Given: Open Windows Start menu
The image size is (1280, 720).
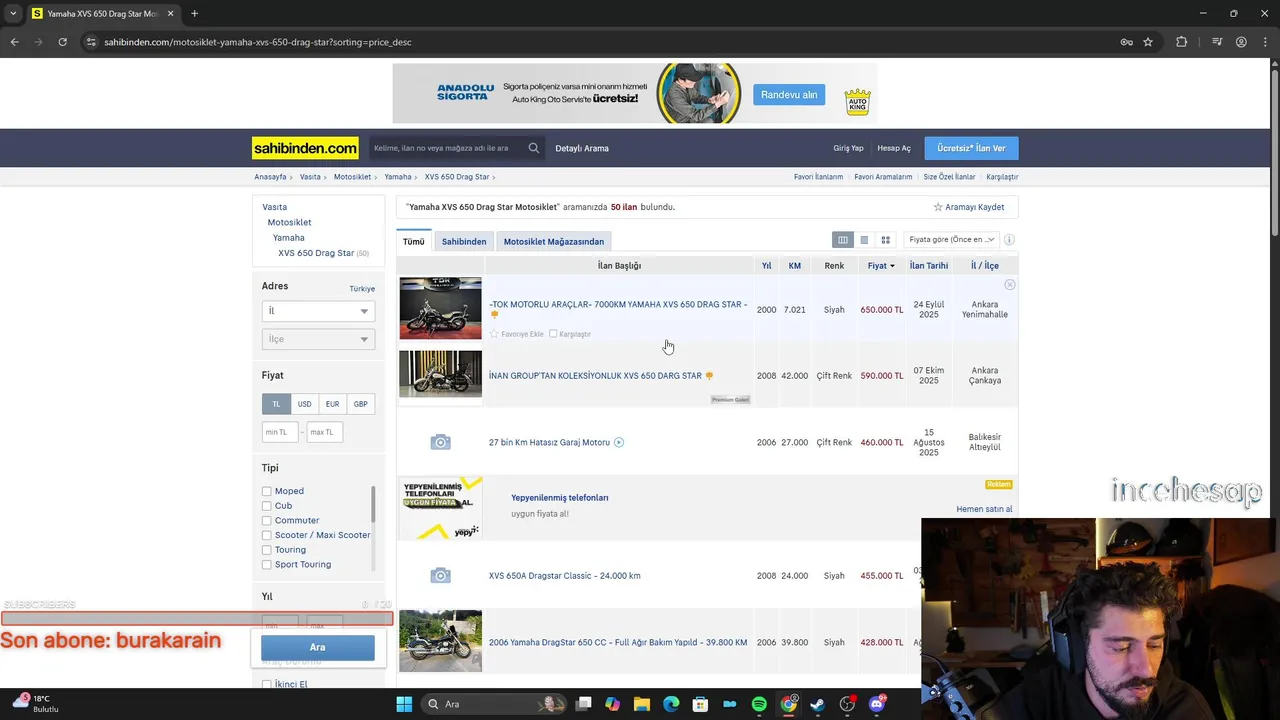Looking at the screenshot, I should [404, 704].
